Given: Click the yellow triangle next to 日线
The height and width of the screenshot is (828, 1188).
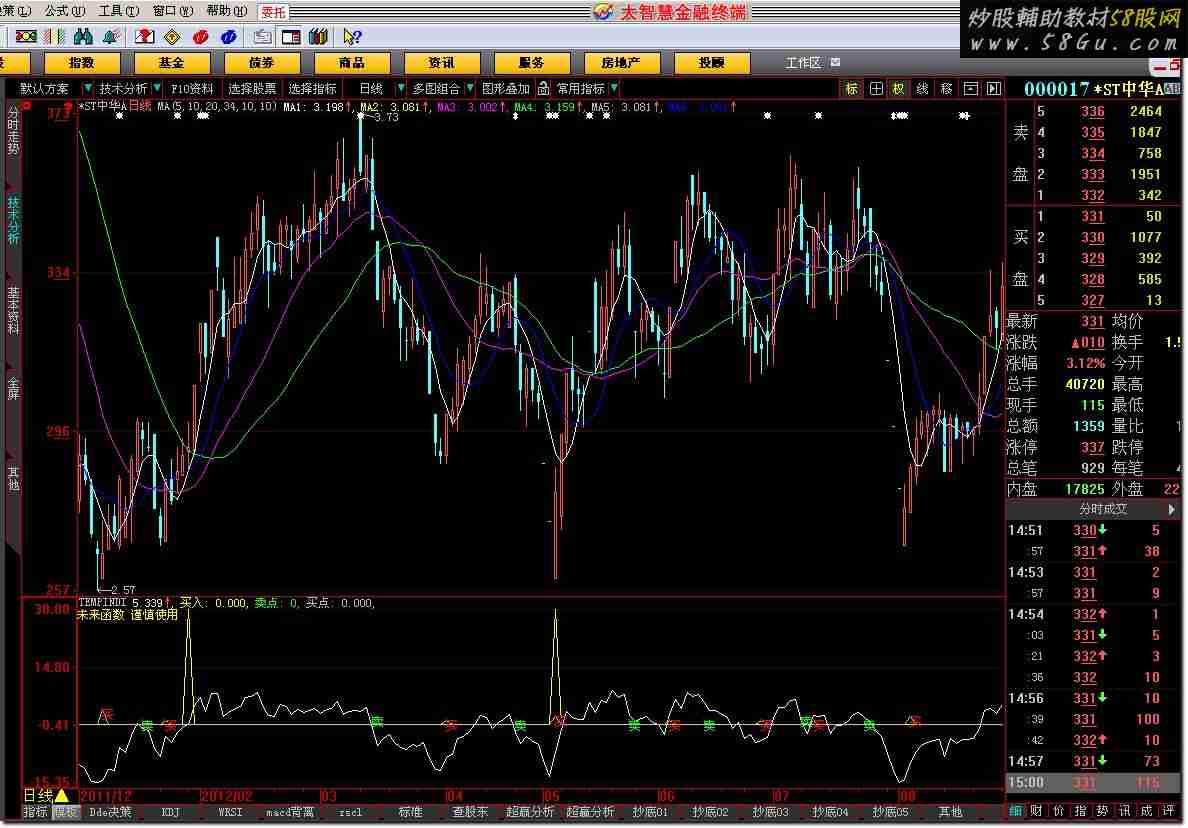Looking at the screenshot, I should pos(62,795).
